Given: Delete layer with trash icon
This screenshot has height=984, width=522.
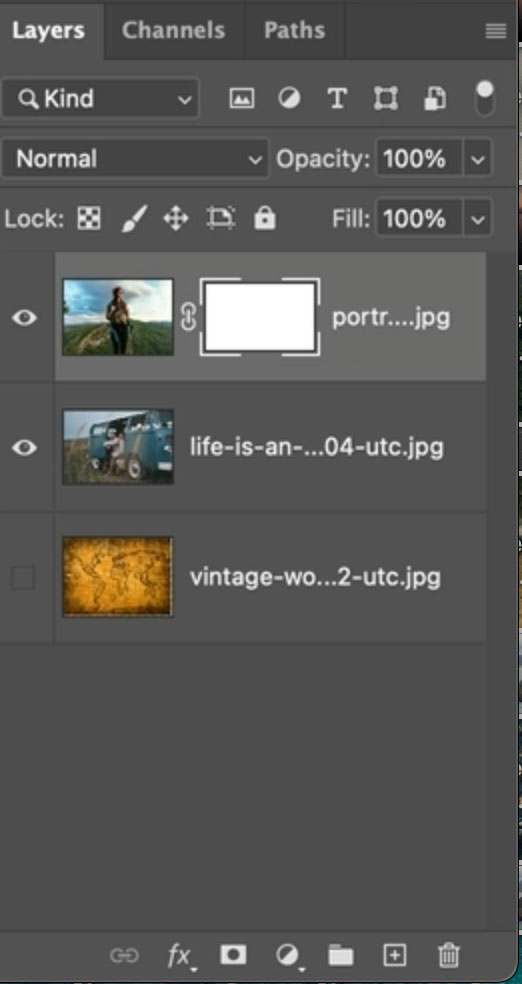Looking at the screenshot, I should (449, 955).
